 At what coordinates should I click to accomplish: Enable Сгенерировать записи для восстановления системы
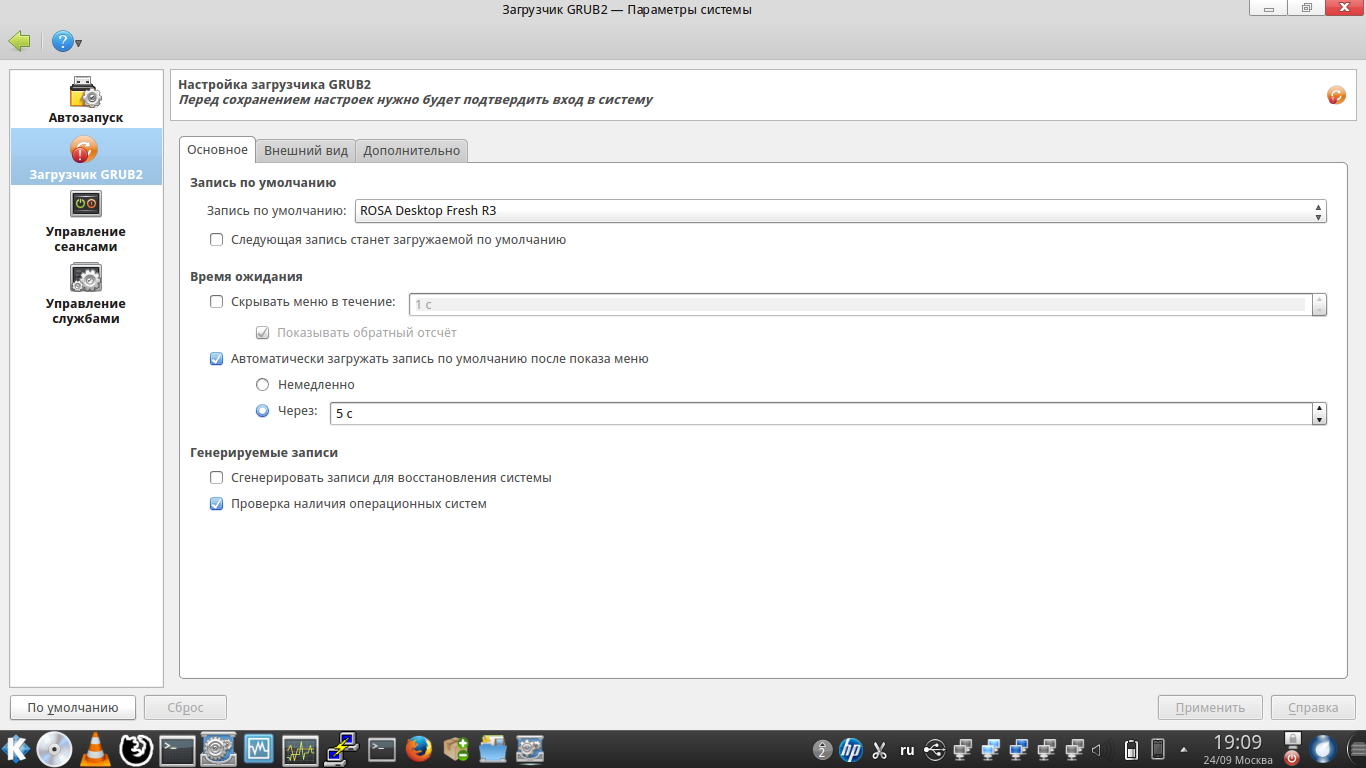point(216,478)
